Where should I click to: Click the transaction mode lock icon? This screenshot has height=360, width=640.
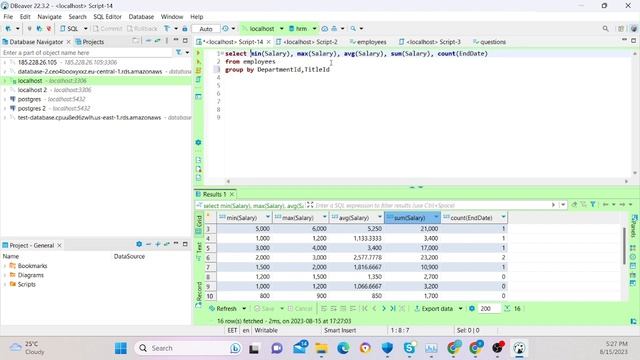click(x=185, y=29)
